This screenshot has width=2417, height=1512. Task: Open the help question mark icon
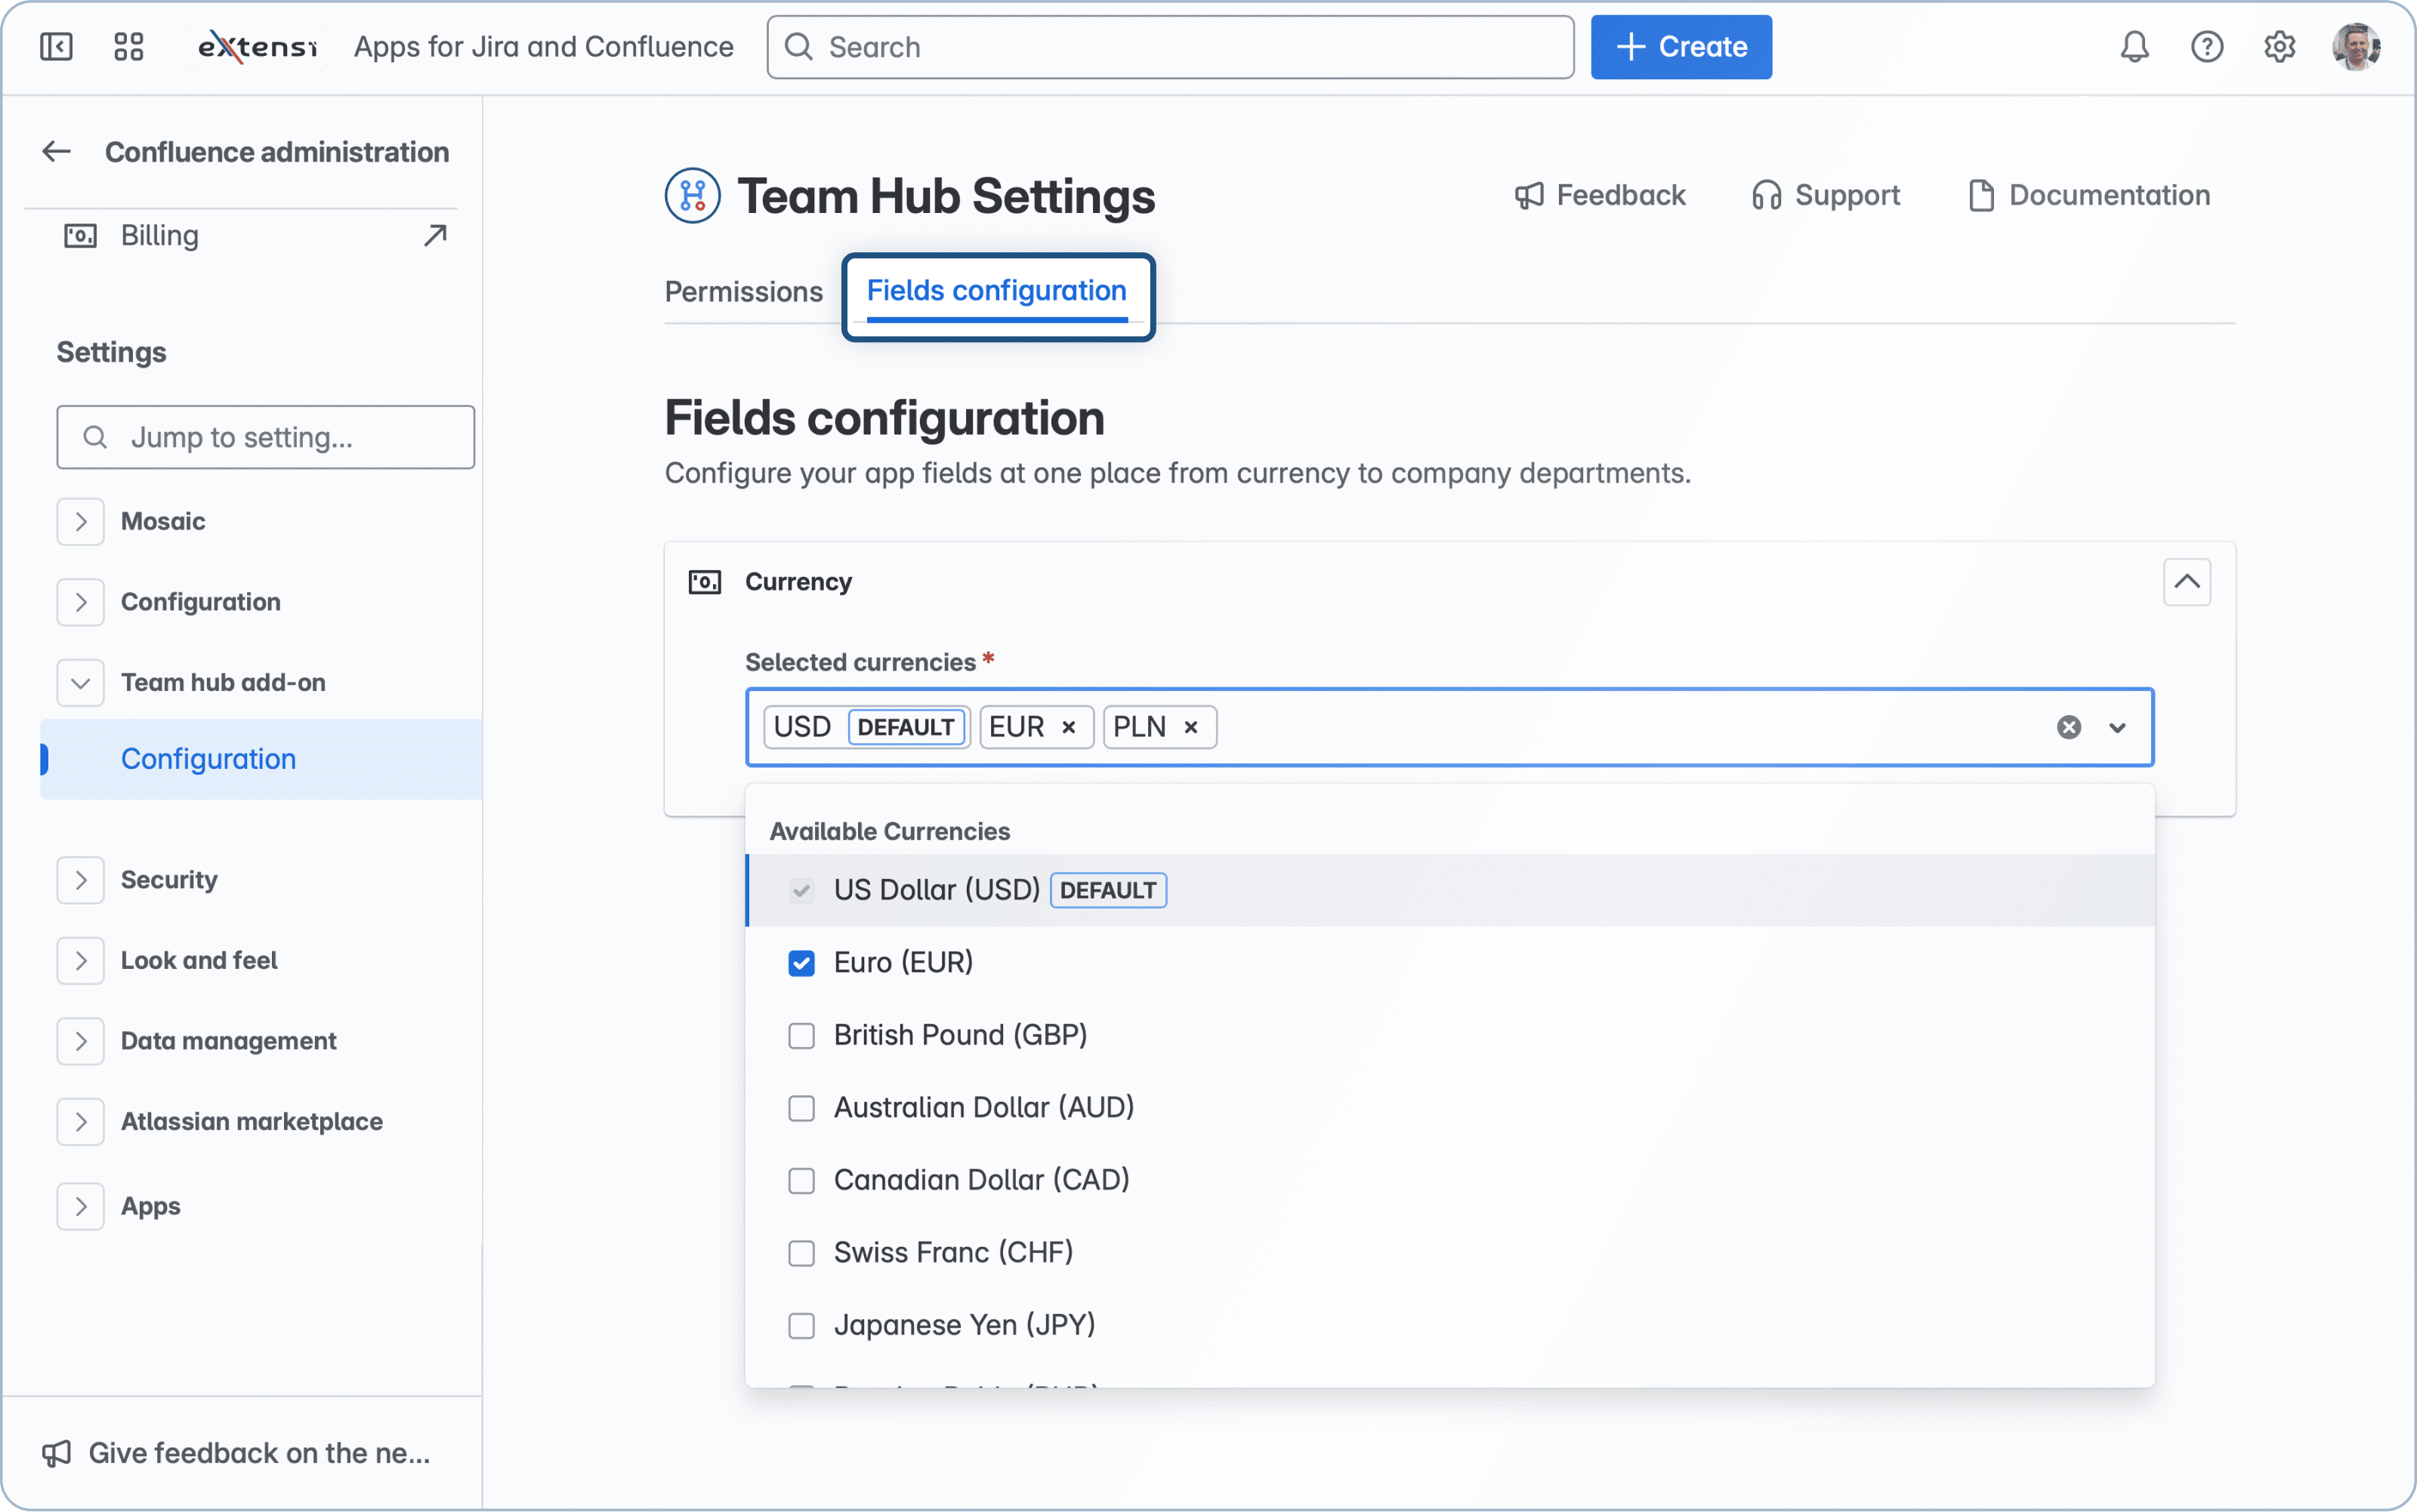[2207, 46]
